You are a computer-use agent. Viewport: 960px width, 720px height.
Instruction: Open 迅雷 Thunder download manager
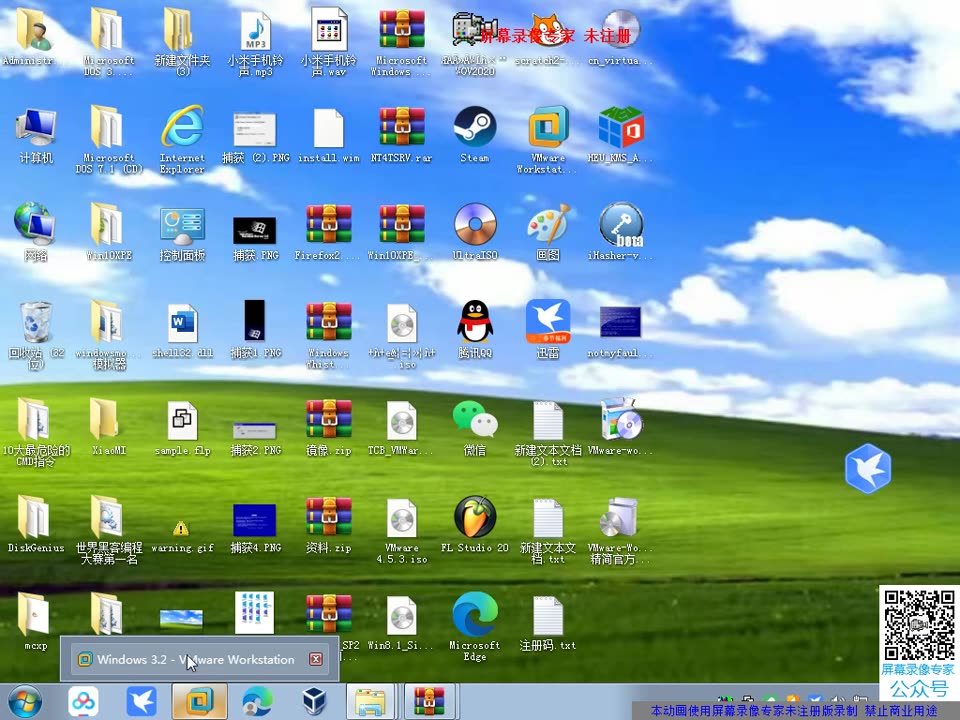pyautogui.click(x=546, y=320)
